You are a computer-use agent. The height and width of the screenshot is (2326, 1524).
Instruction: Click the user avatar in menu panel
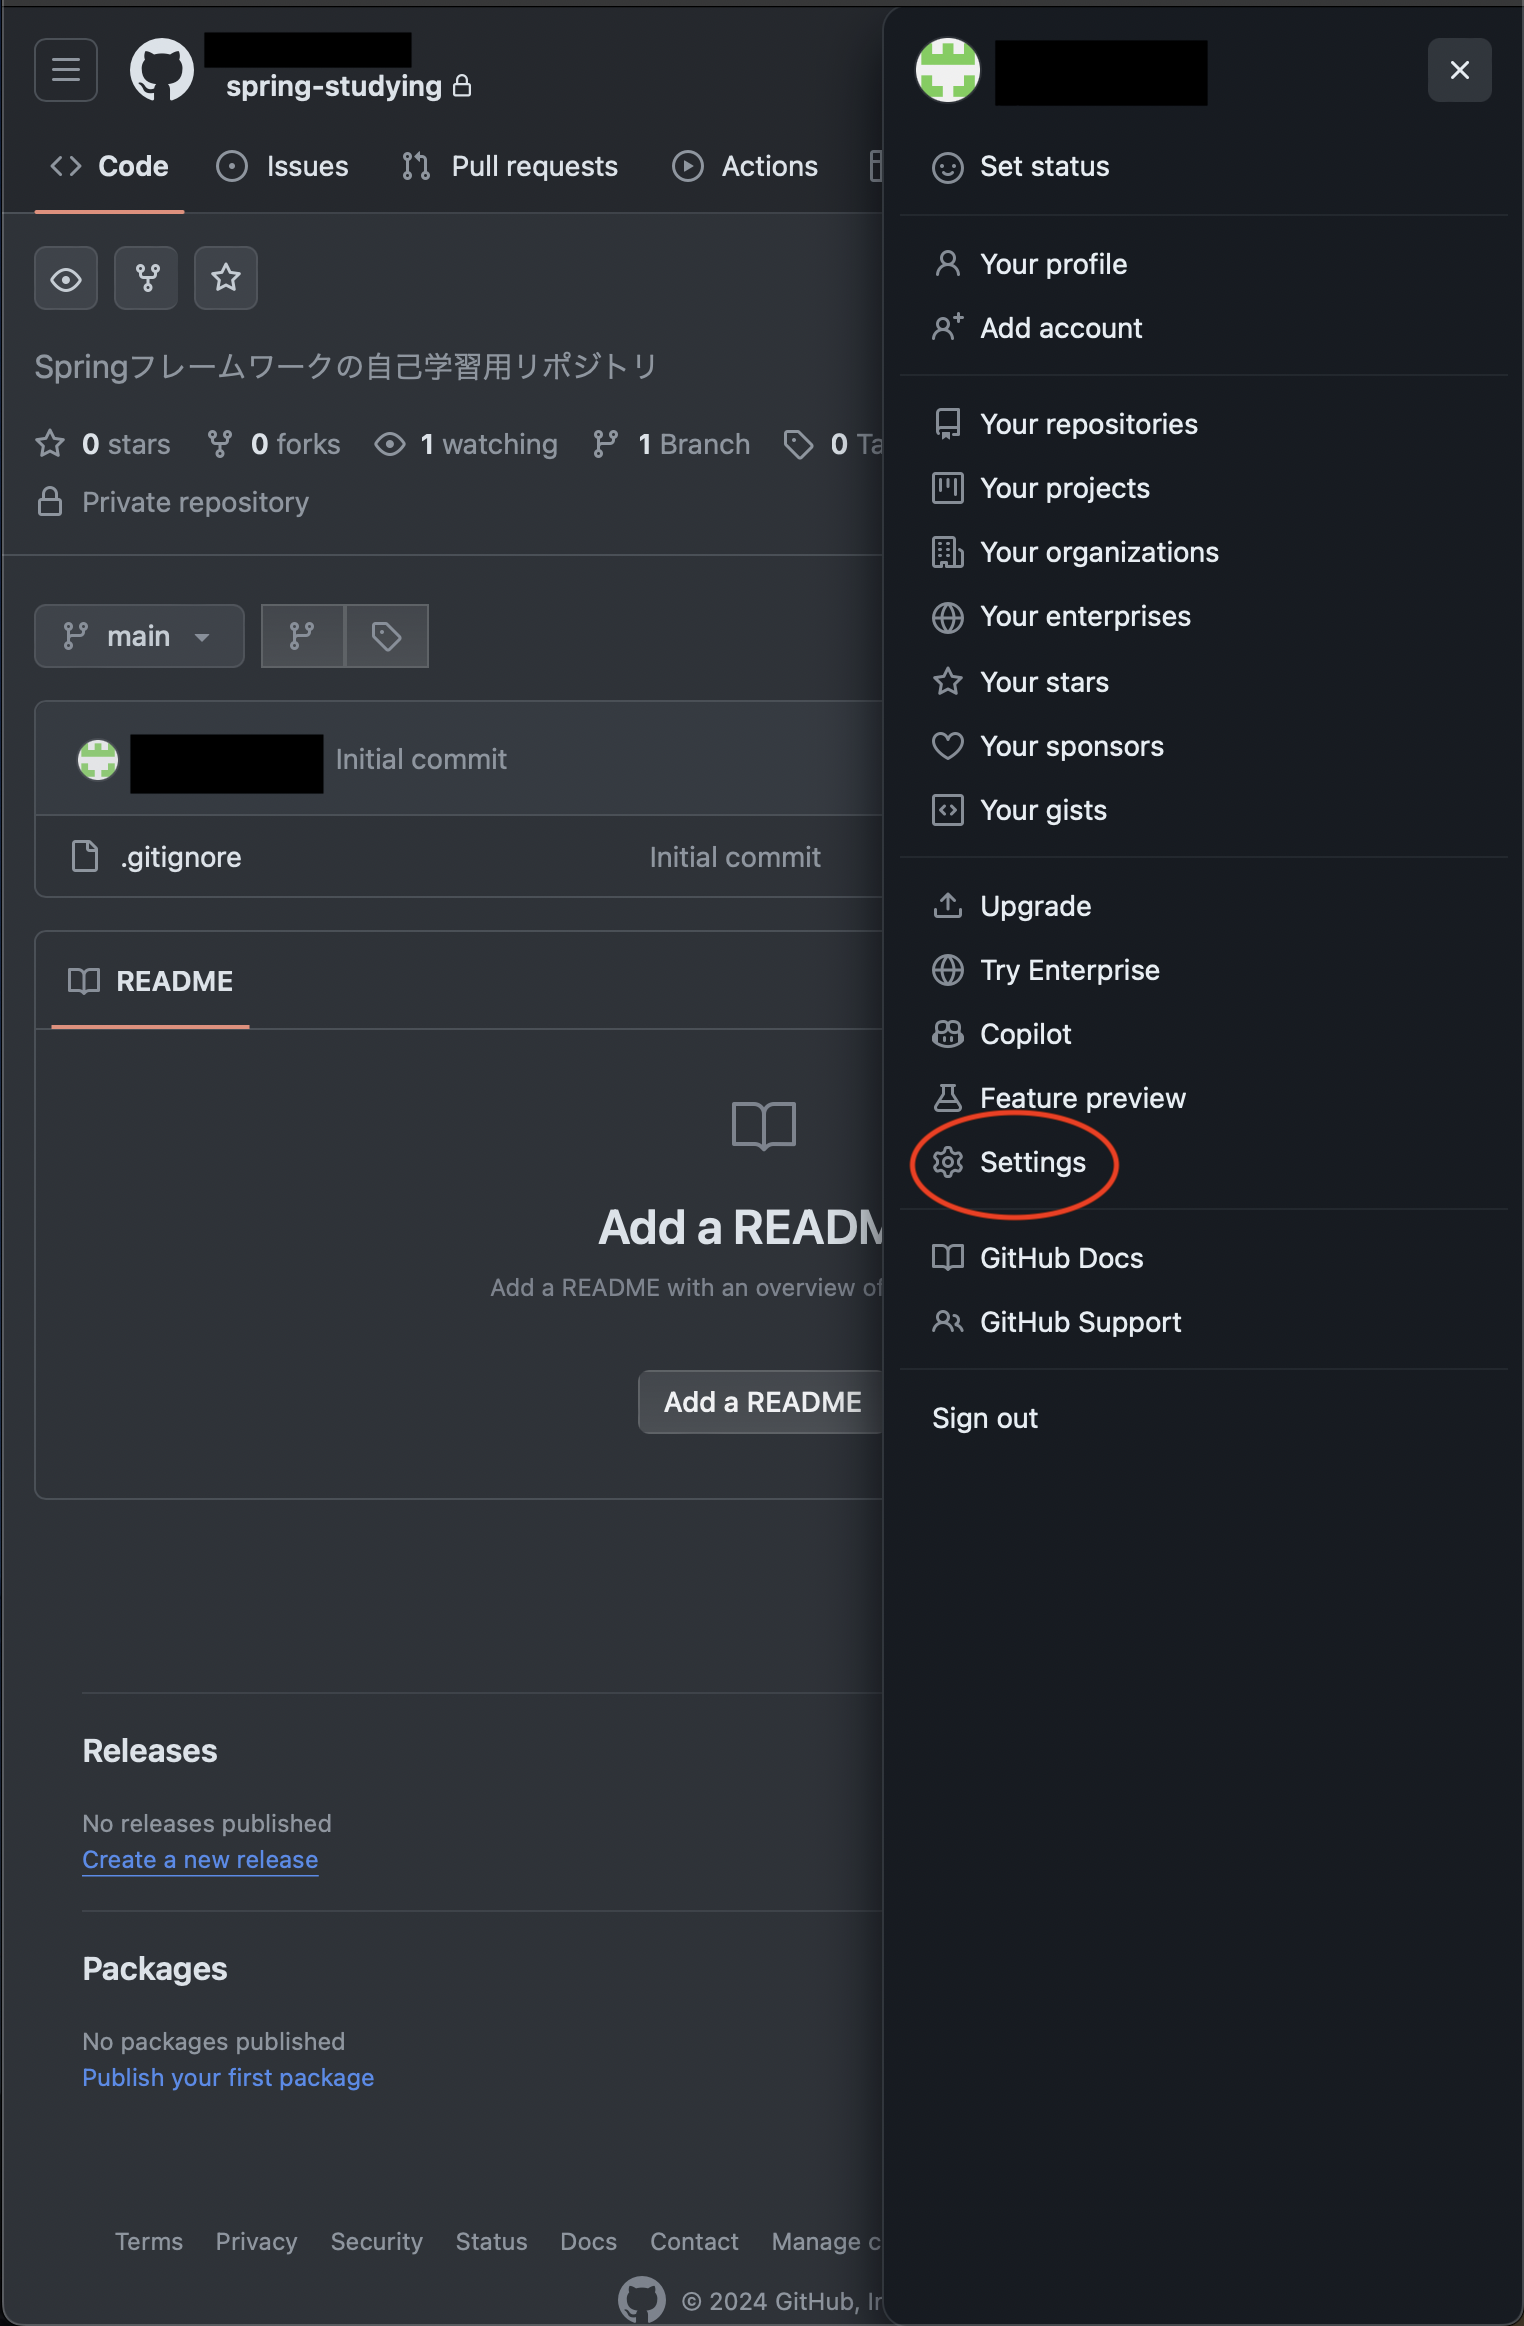click(x=948, y=70)
